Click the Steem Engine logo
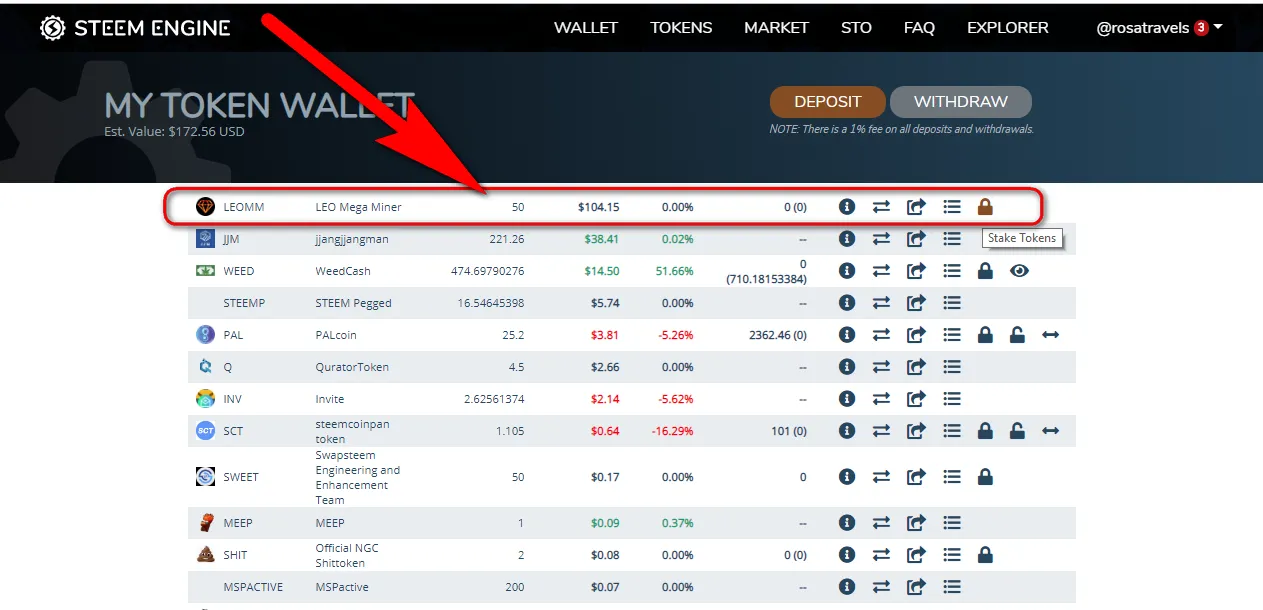1263x610 pixels. [x=135, y=28]
